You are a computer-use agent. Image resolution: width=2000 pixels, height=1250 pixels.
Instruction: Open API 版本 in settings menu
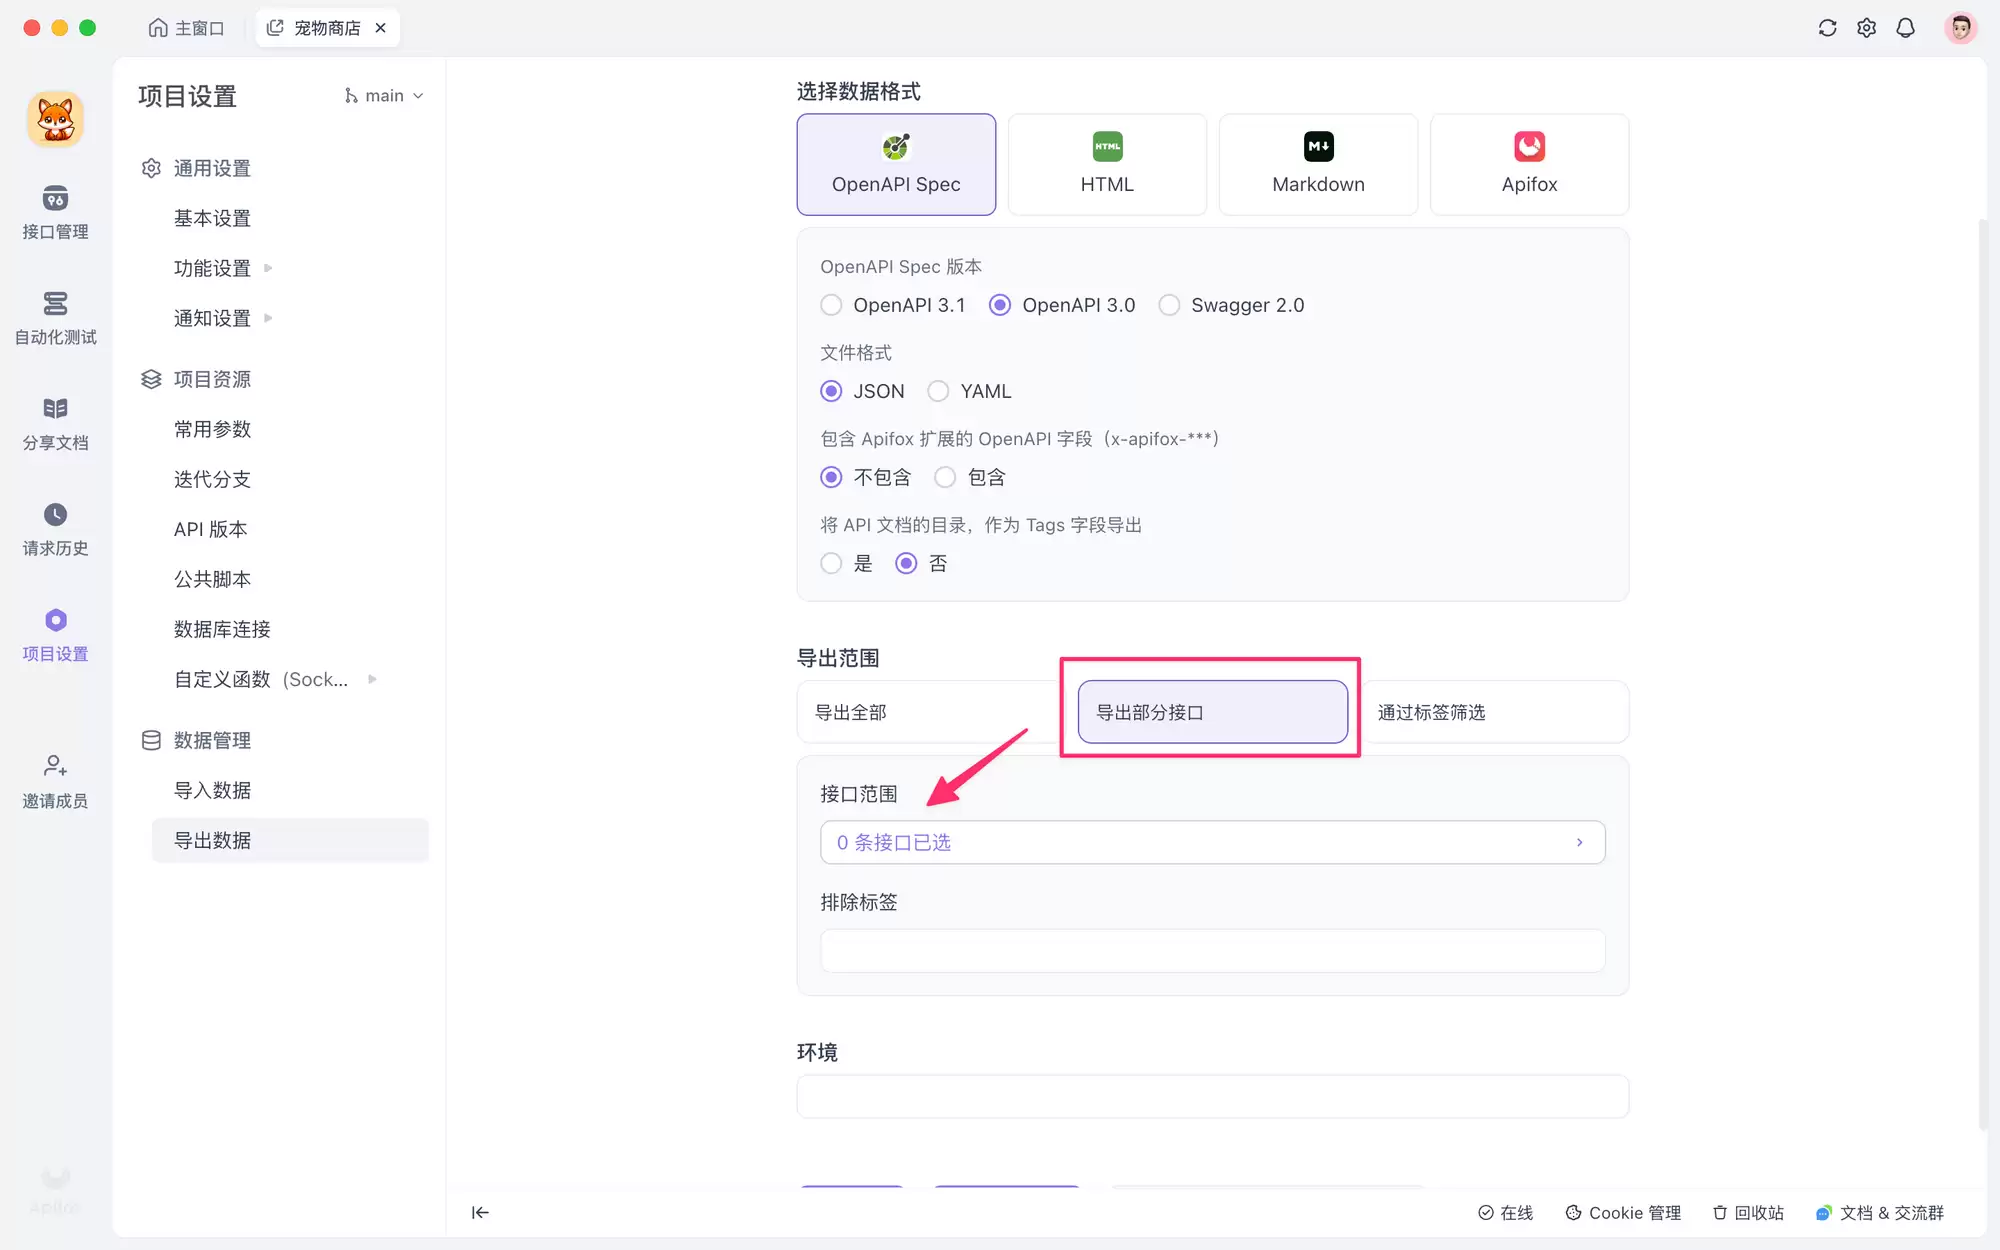tap(210, 529)
